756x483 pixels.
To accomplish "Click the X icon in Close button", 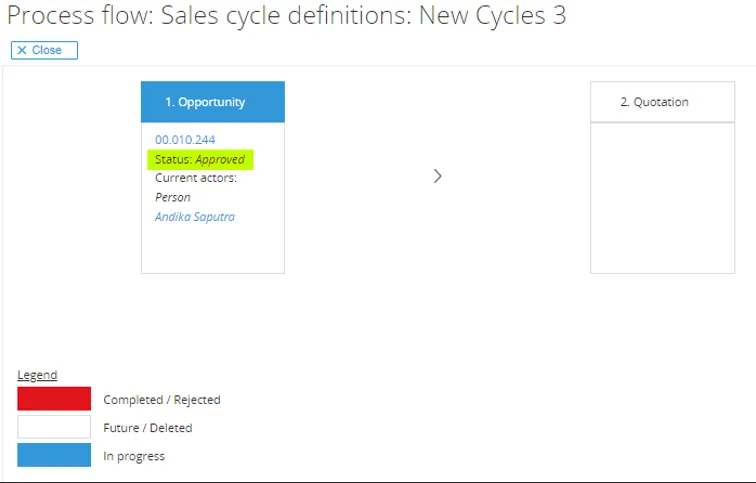I will click(22, 50).
